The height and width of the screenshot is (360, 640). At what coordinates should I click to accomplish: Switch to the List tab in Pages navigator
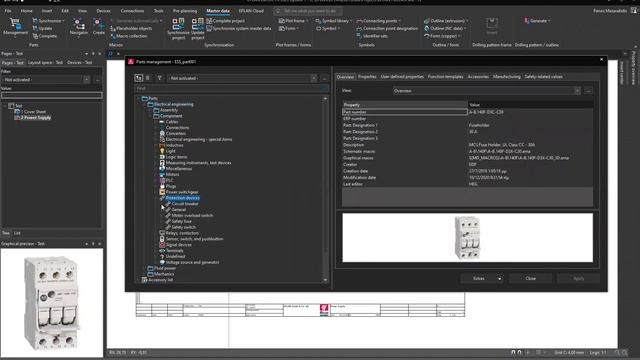(x=17, y=233)
